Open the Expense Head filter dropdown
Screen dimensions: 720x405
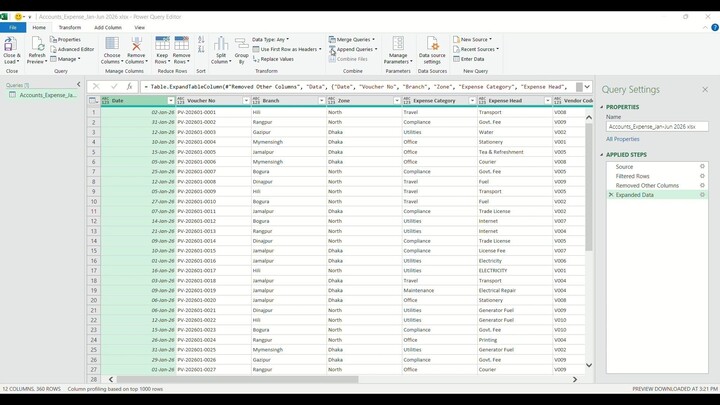click(547, 101)
